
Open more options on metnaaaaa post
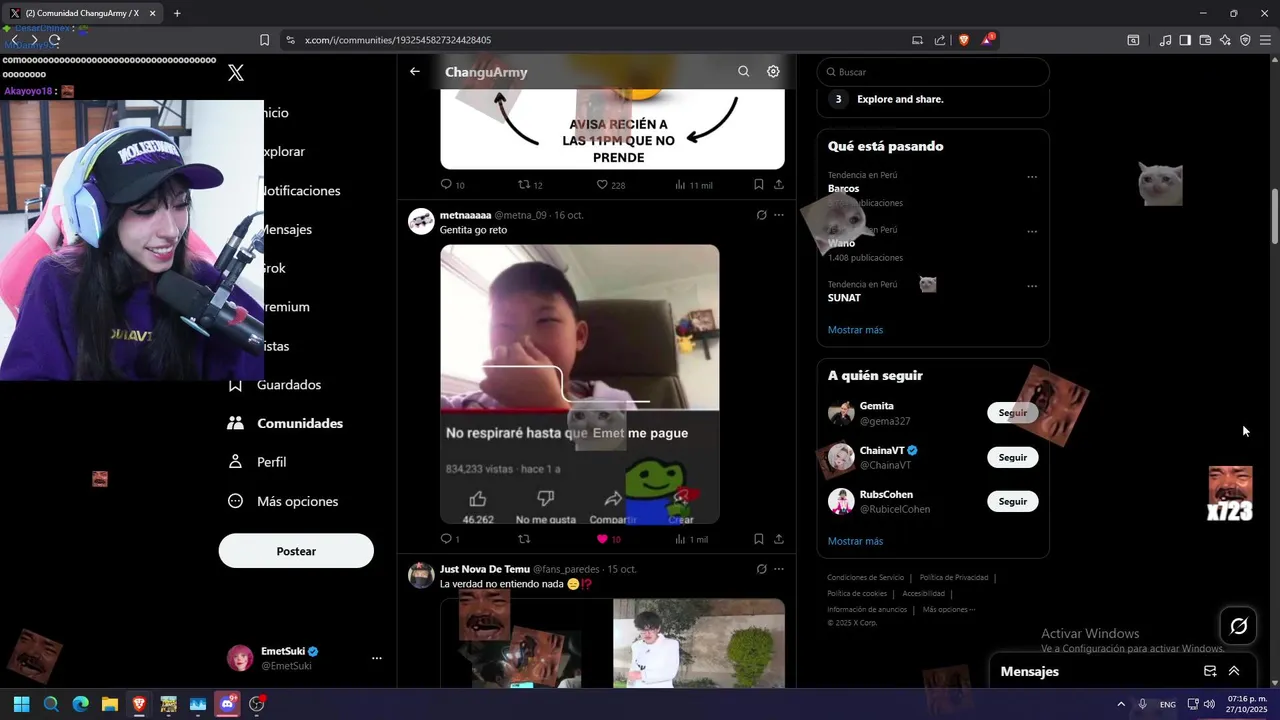click(779, 215)
